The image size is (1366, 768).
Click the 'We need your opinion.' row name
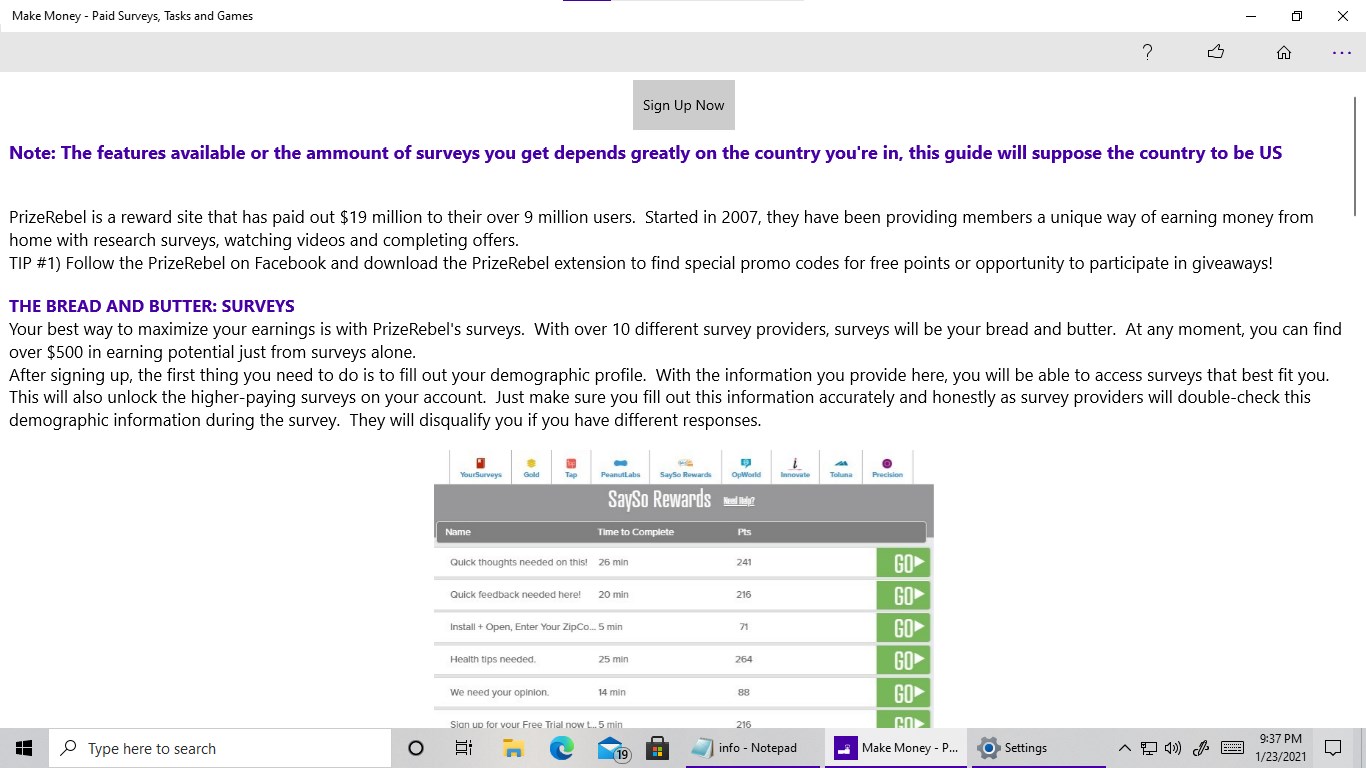tap(499, 692)
